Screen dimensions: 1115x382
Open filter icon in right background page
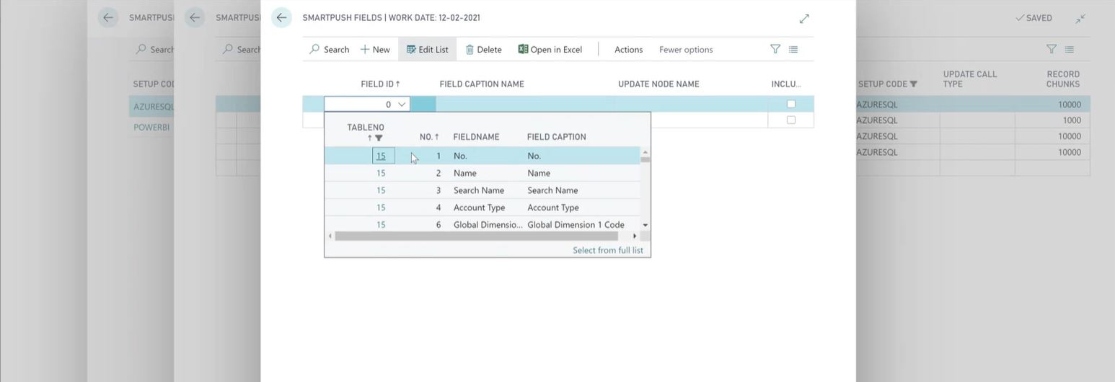[x=1051, y=49]
